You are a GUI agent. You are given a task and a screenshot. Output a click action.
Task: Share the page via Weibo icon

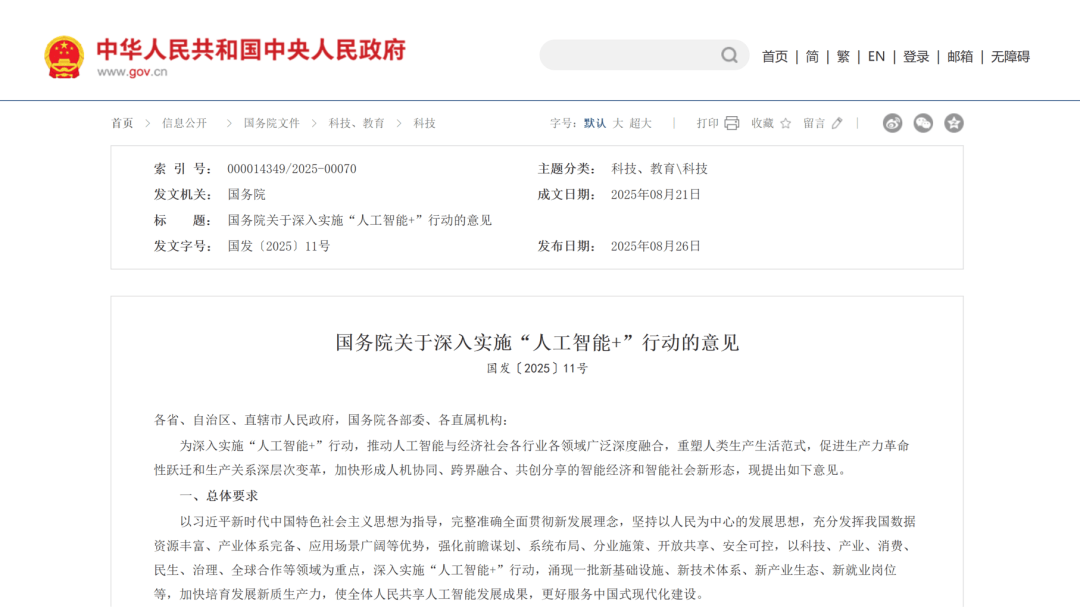[x=893, y=123]
